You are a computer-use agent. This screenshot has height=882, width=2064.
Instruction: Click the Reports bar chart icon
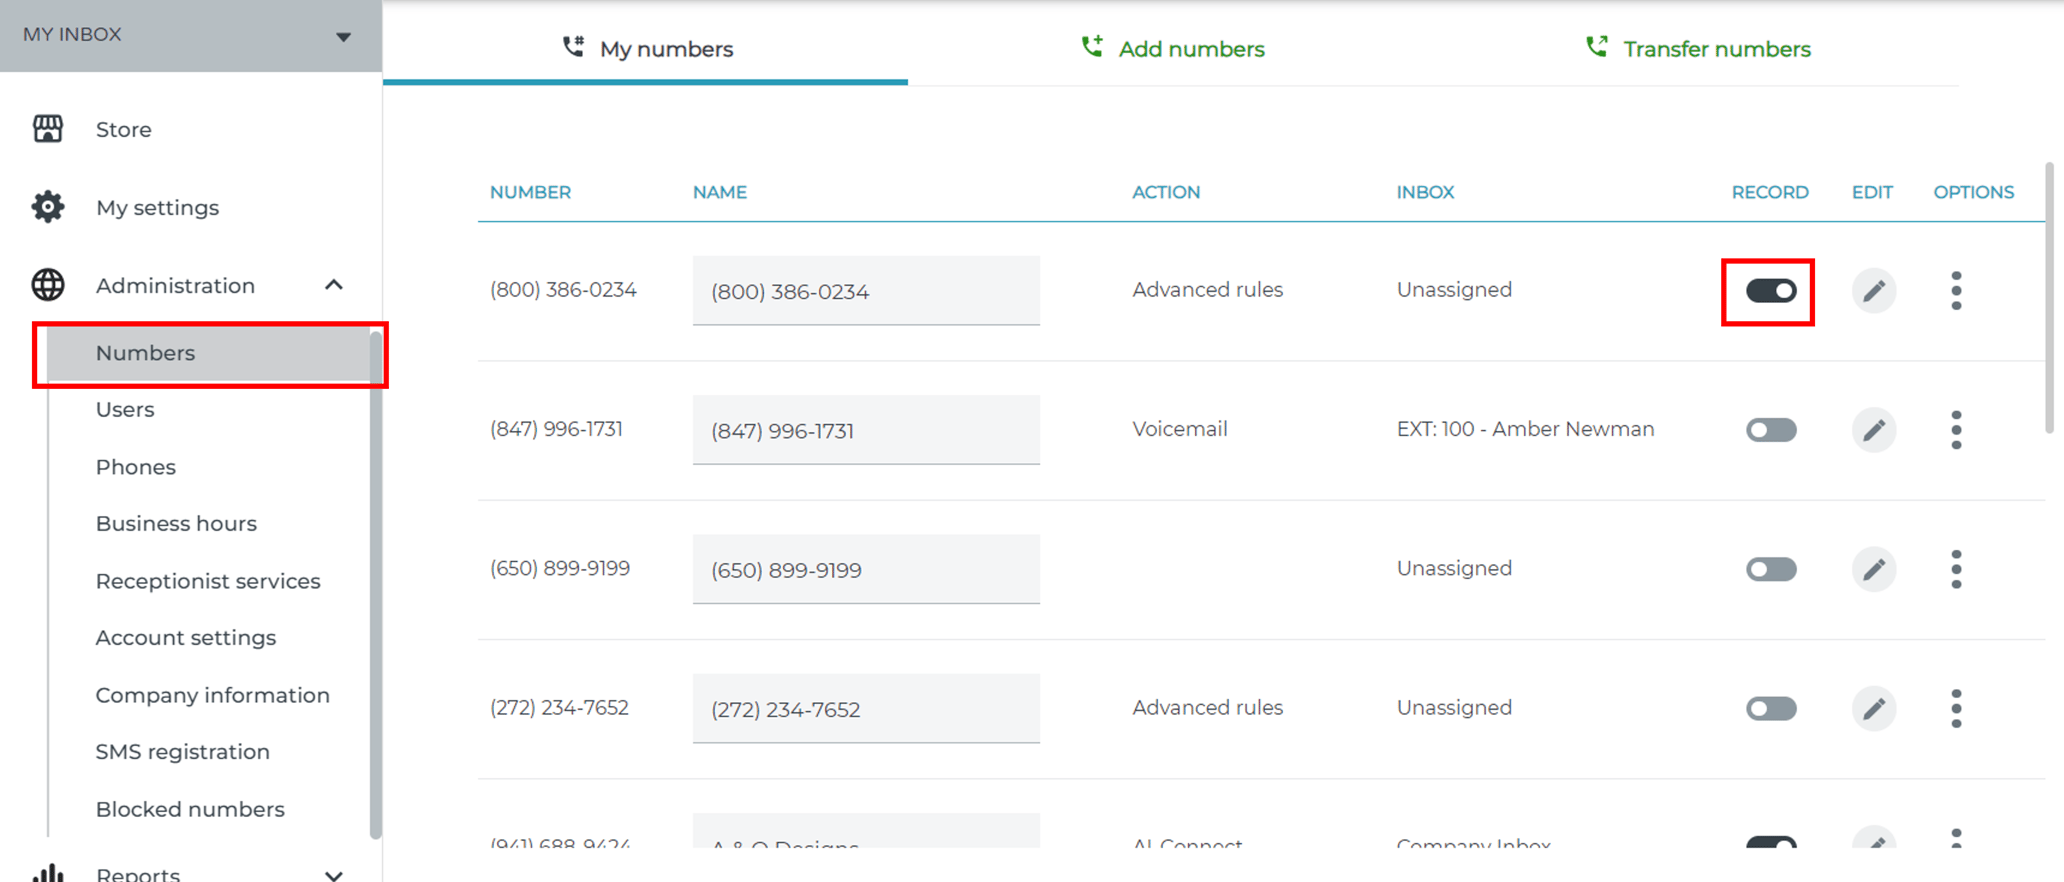tap(47, 873)
